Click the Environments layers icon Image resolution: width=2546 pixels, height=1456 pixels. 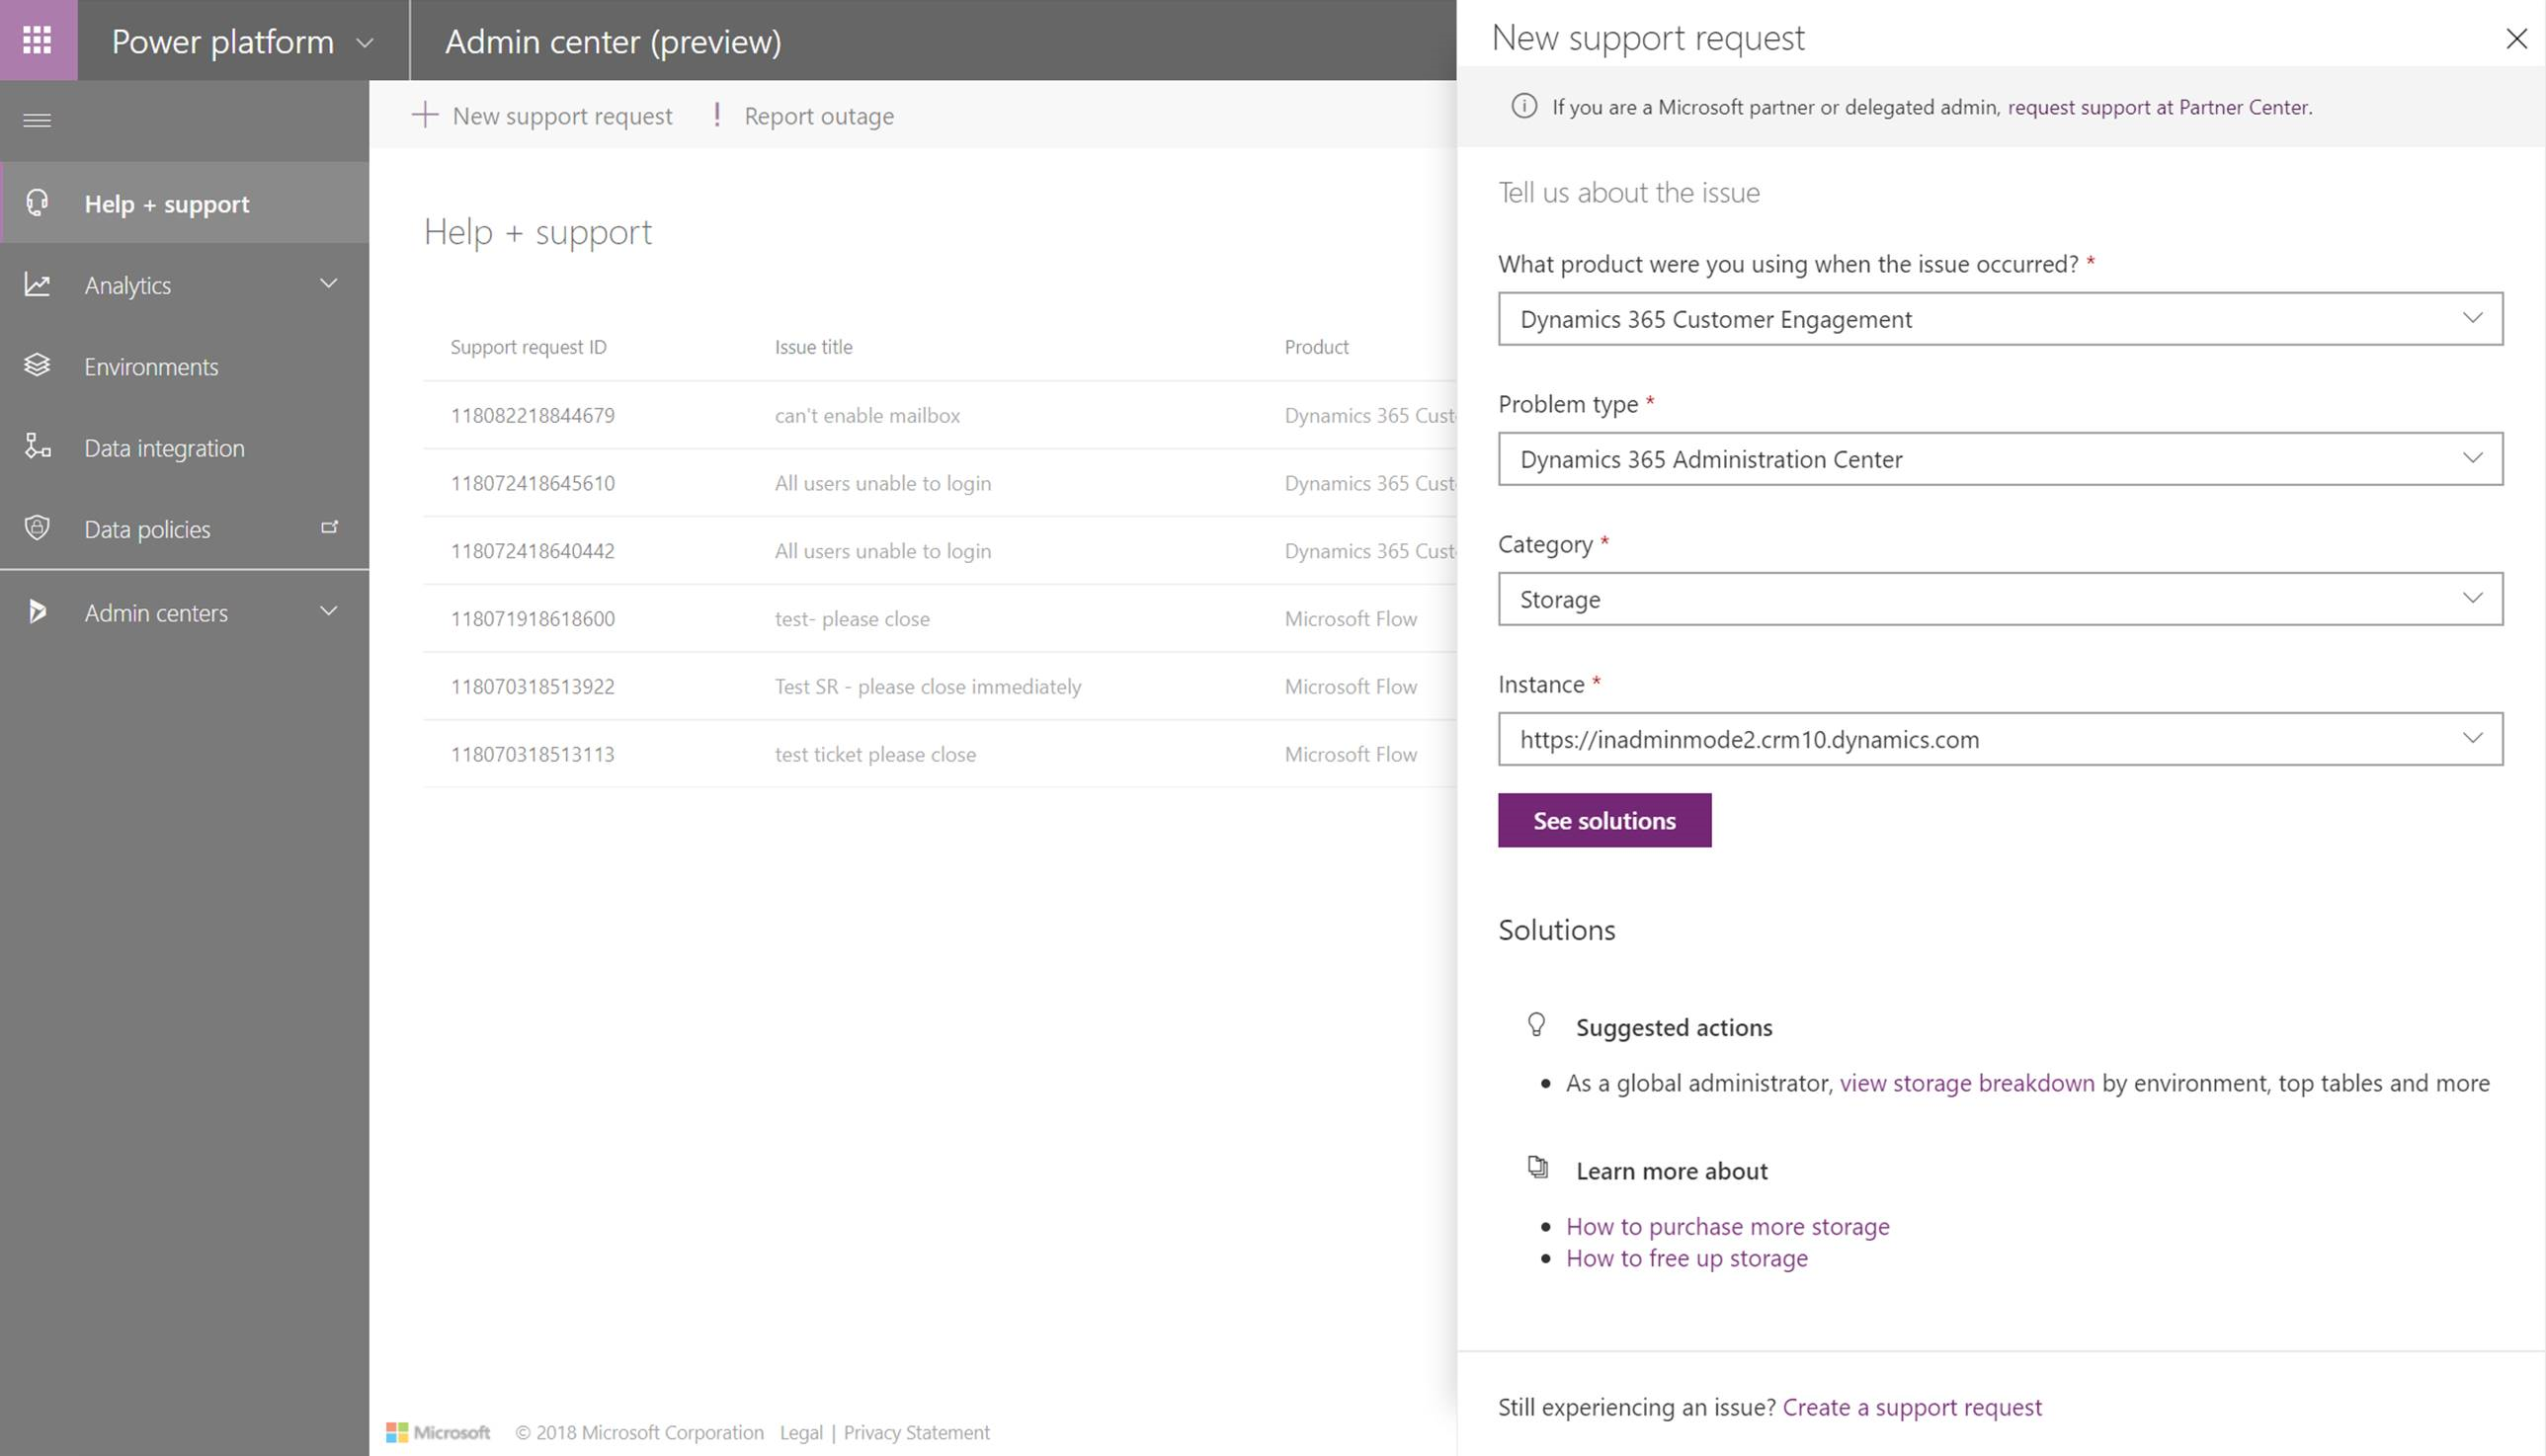point(37,366)
